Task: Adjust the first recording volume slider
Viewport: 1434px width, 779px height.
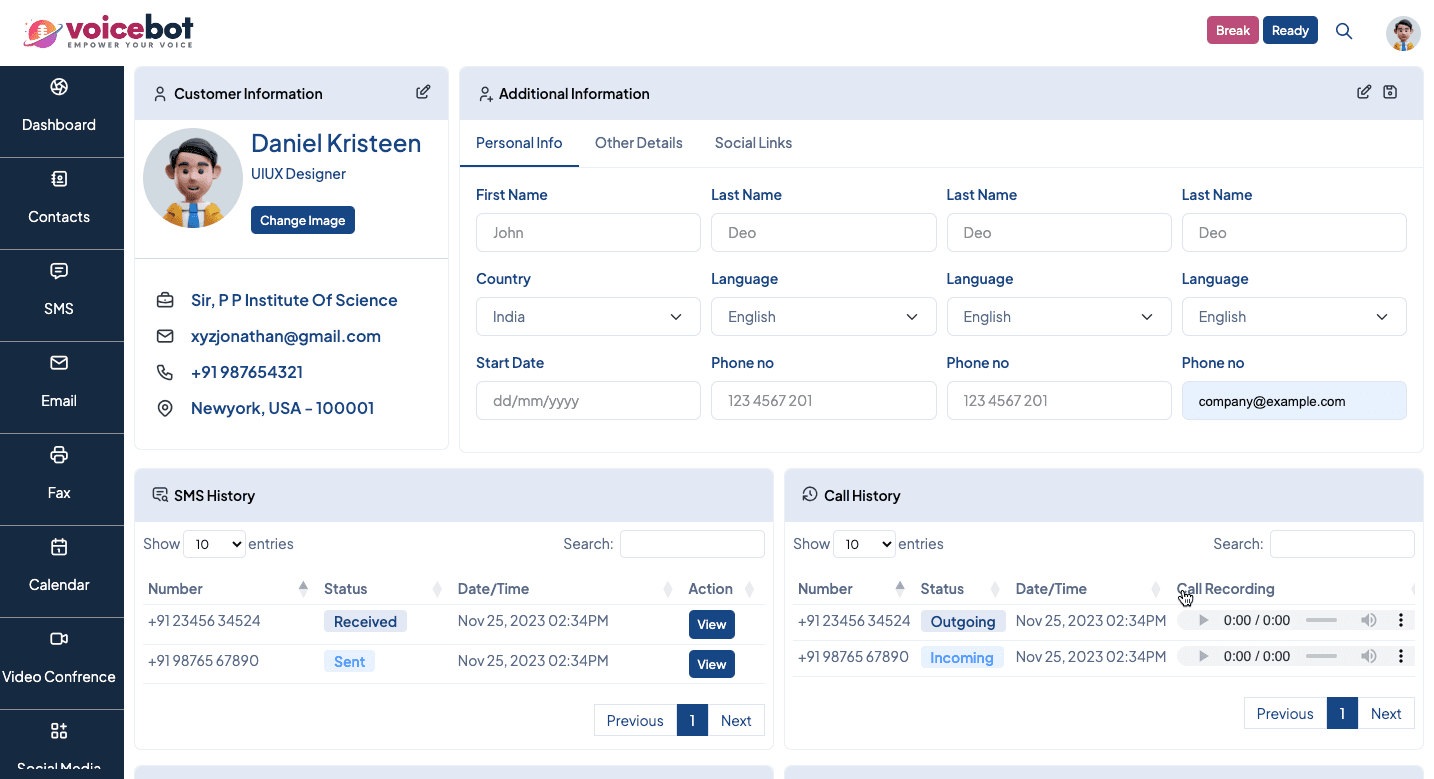Action: point(1321,620)
